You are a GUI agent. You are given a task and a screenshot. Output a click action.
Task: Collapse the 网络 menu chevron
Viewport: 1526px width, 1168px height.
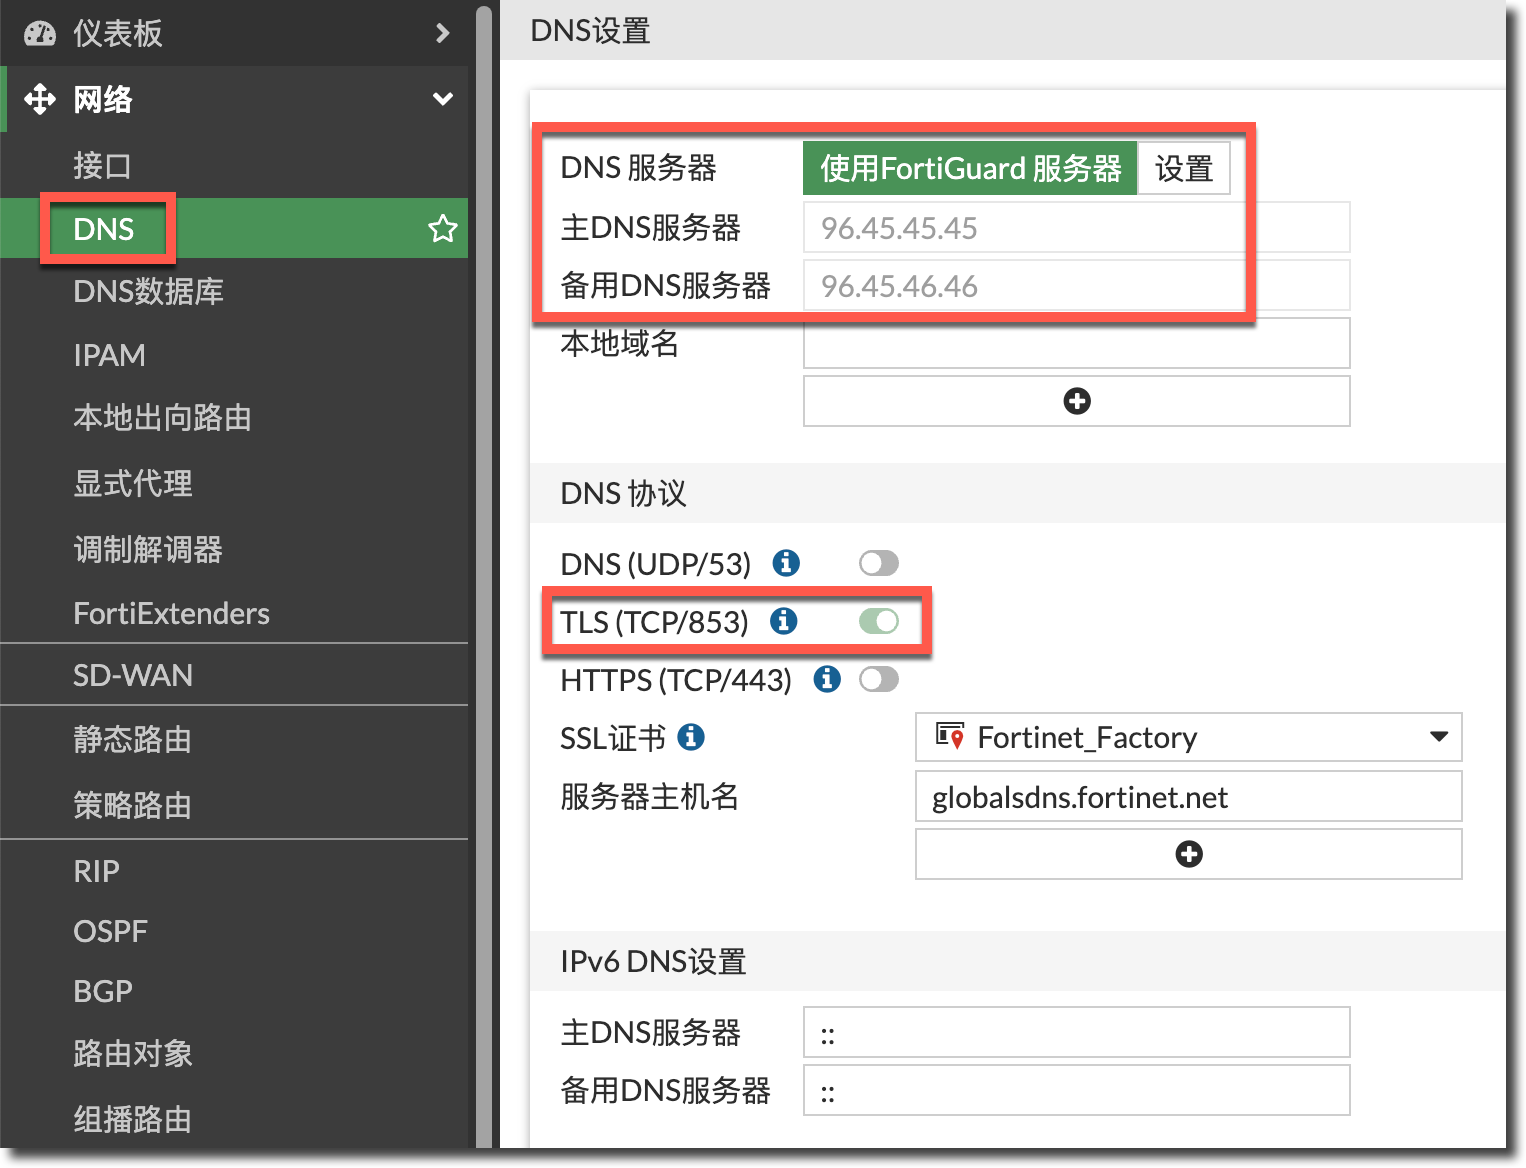443,99
